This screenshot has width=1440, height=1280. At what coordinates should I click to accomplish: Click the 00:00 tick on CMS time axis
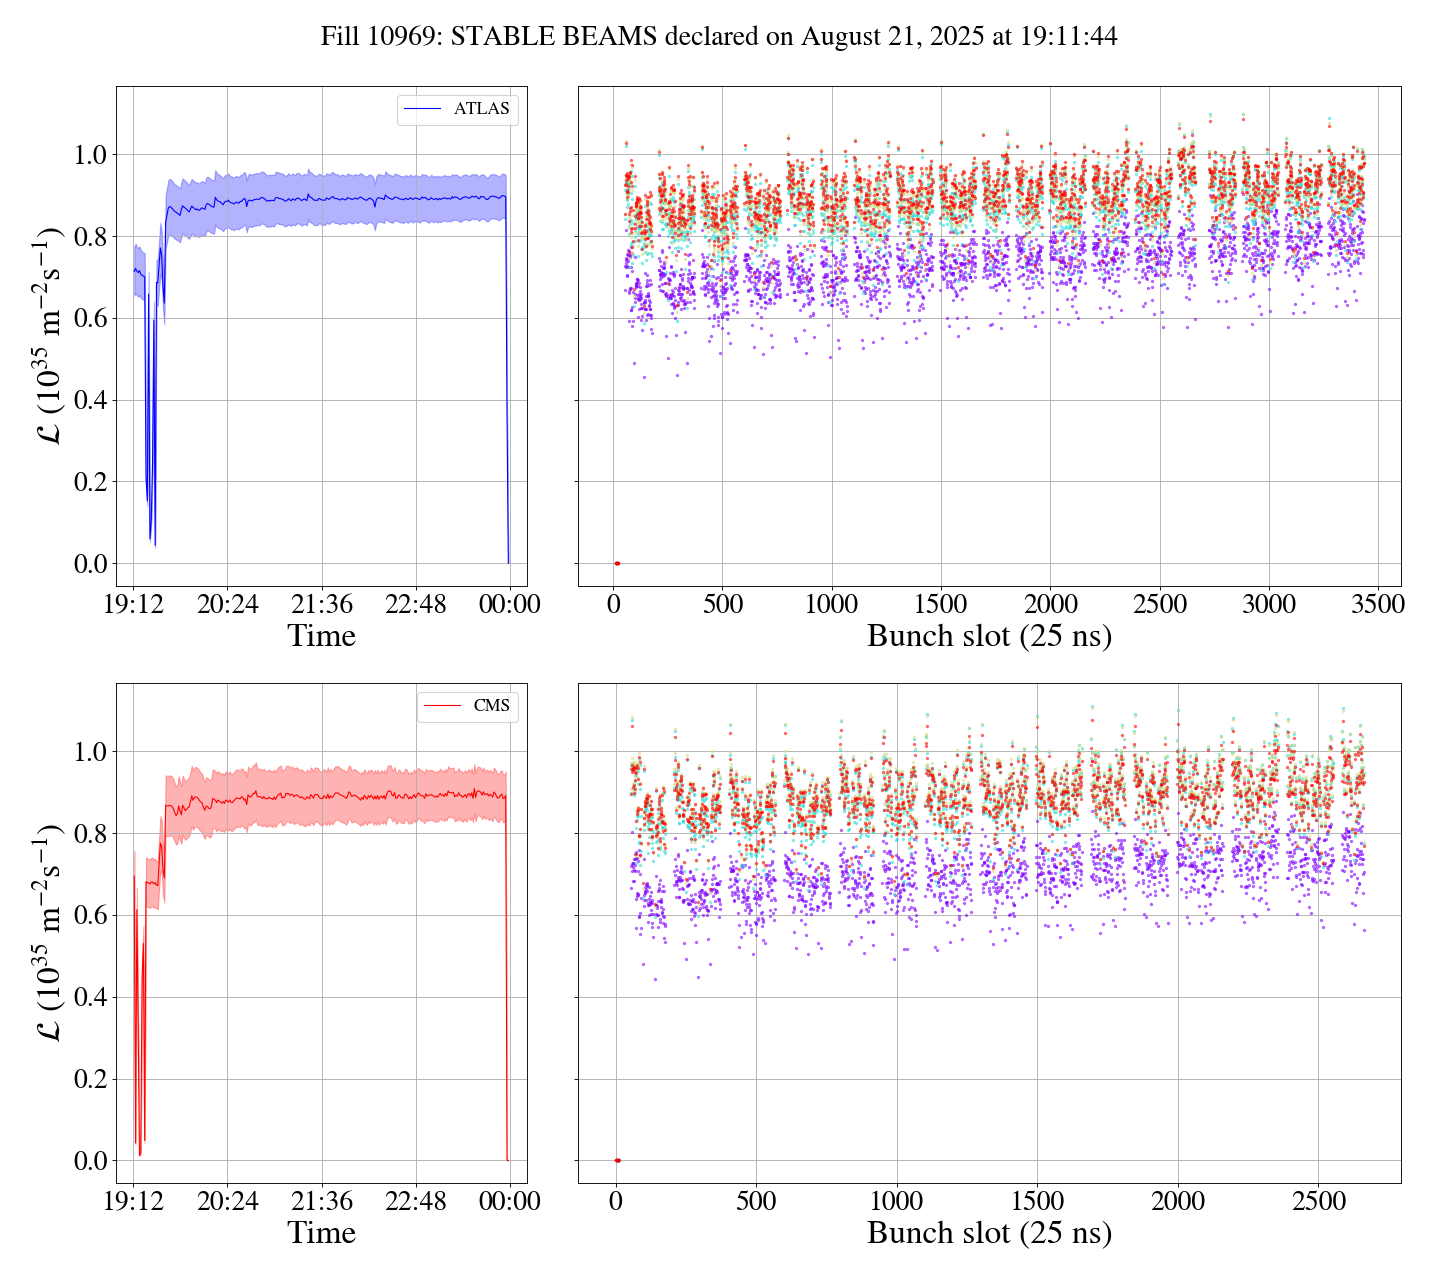[x=510, y=1201]
